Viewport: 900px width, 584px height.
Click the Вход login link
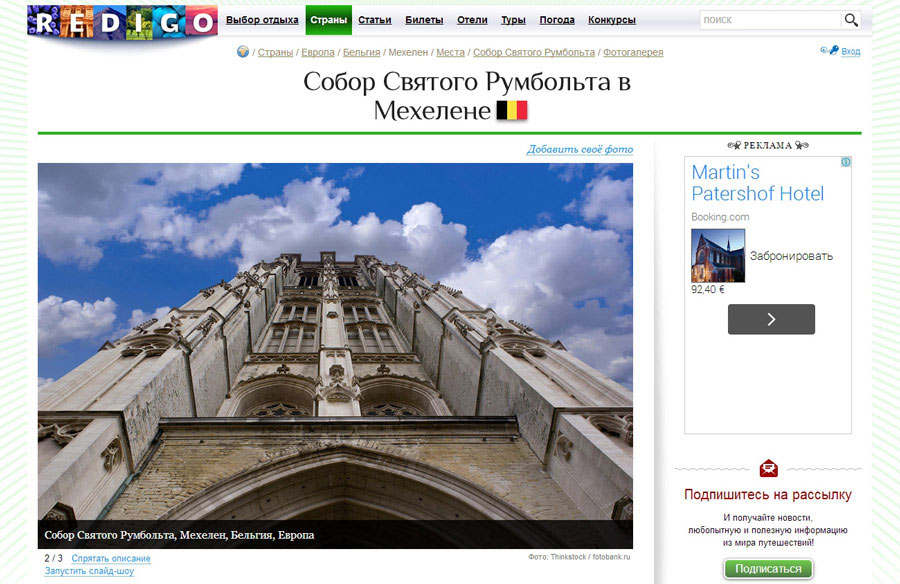click(850, 51)
